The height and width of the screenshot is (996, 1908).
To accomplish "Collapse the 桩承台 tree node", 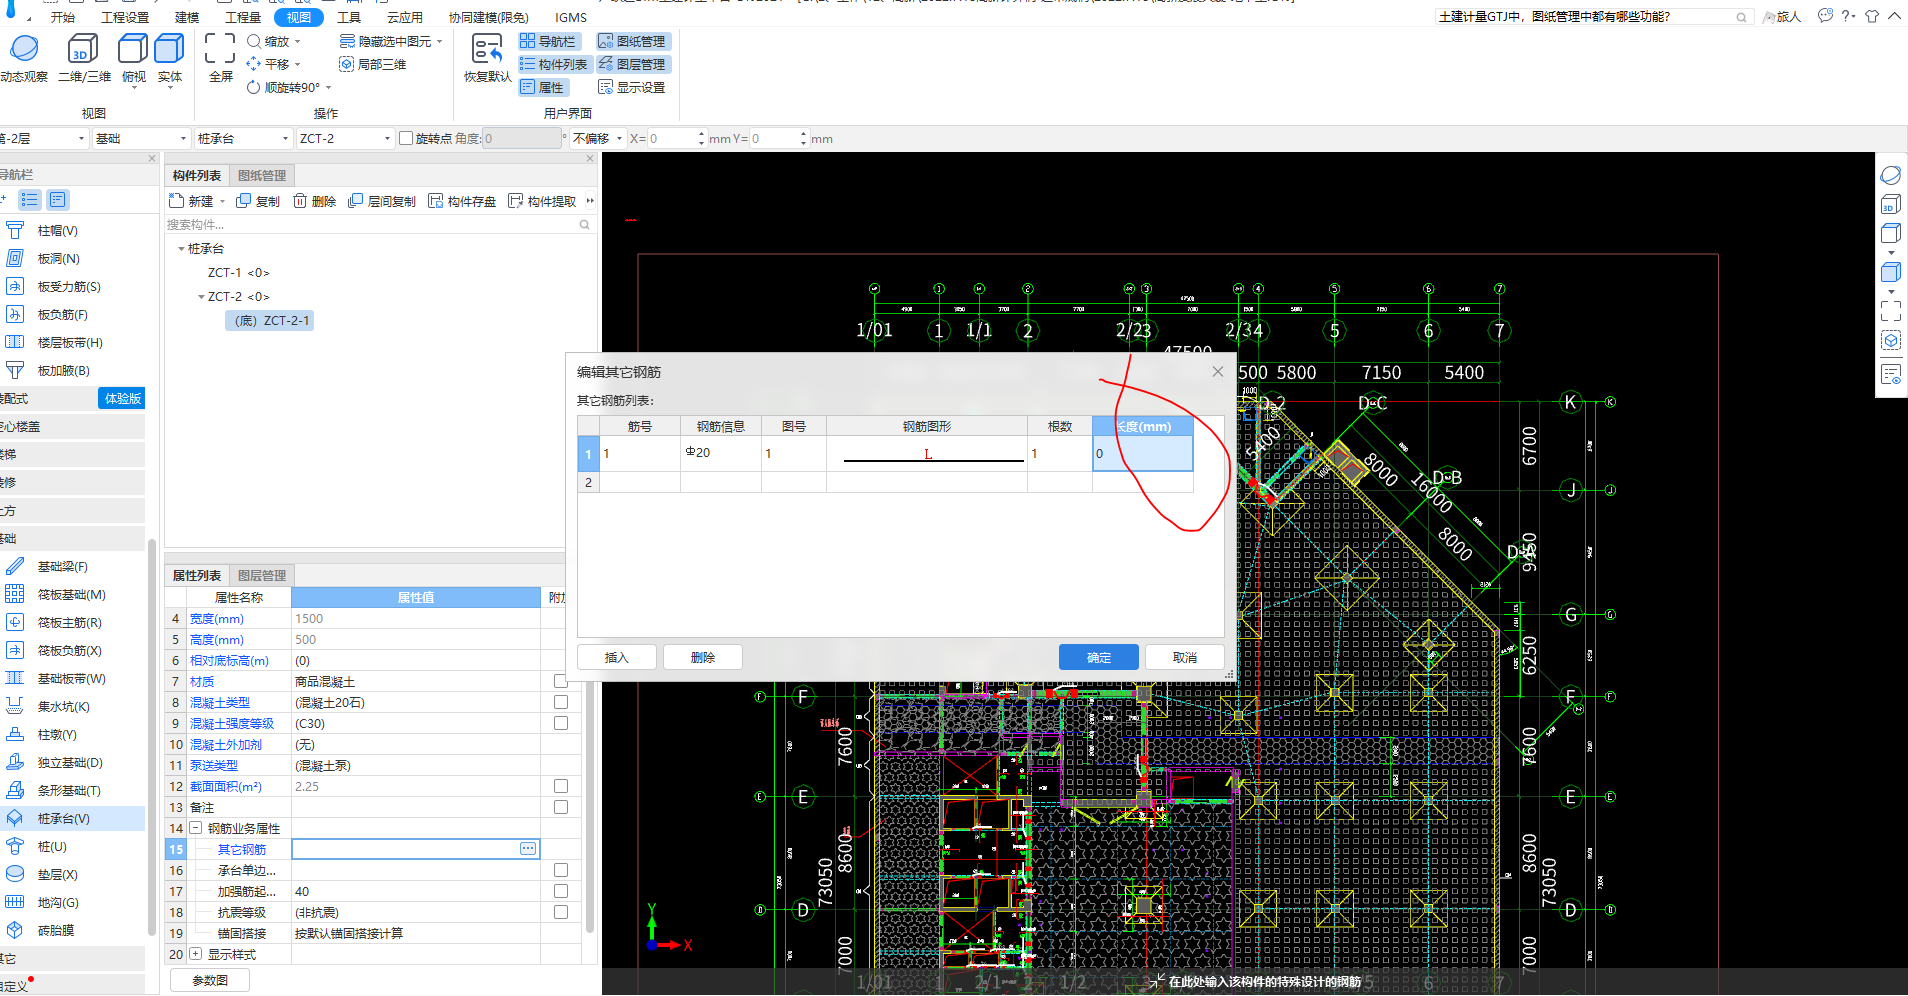I will (x=181, y=249).
